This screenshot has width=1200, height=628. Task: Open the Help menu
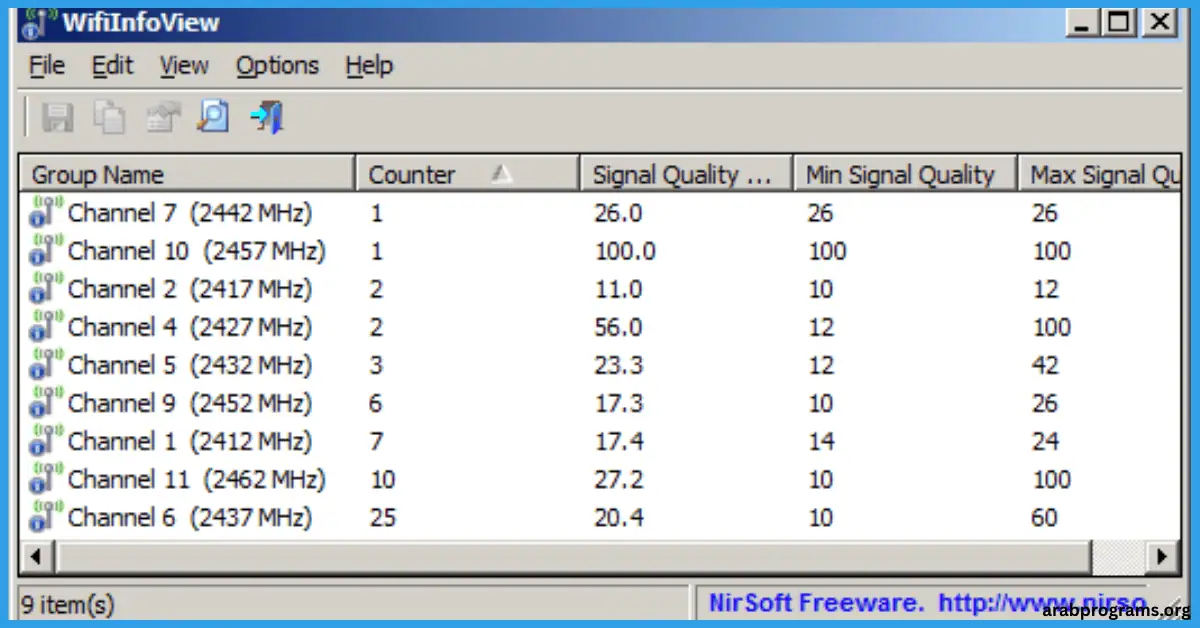369,66
